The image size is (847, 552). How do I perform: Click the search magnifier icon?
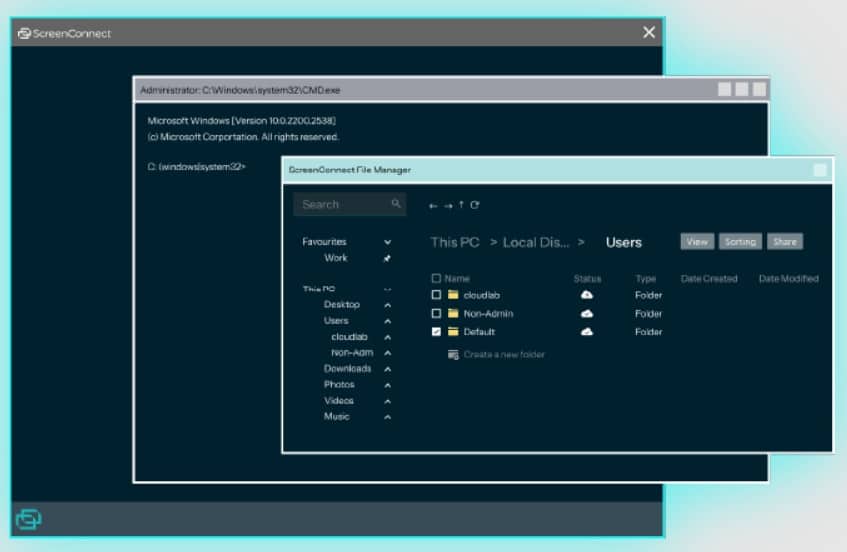click(x=396, y=204)
